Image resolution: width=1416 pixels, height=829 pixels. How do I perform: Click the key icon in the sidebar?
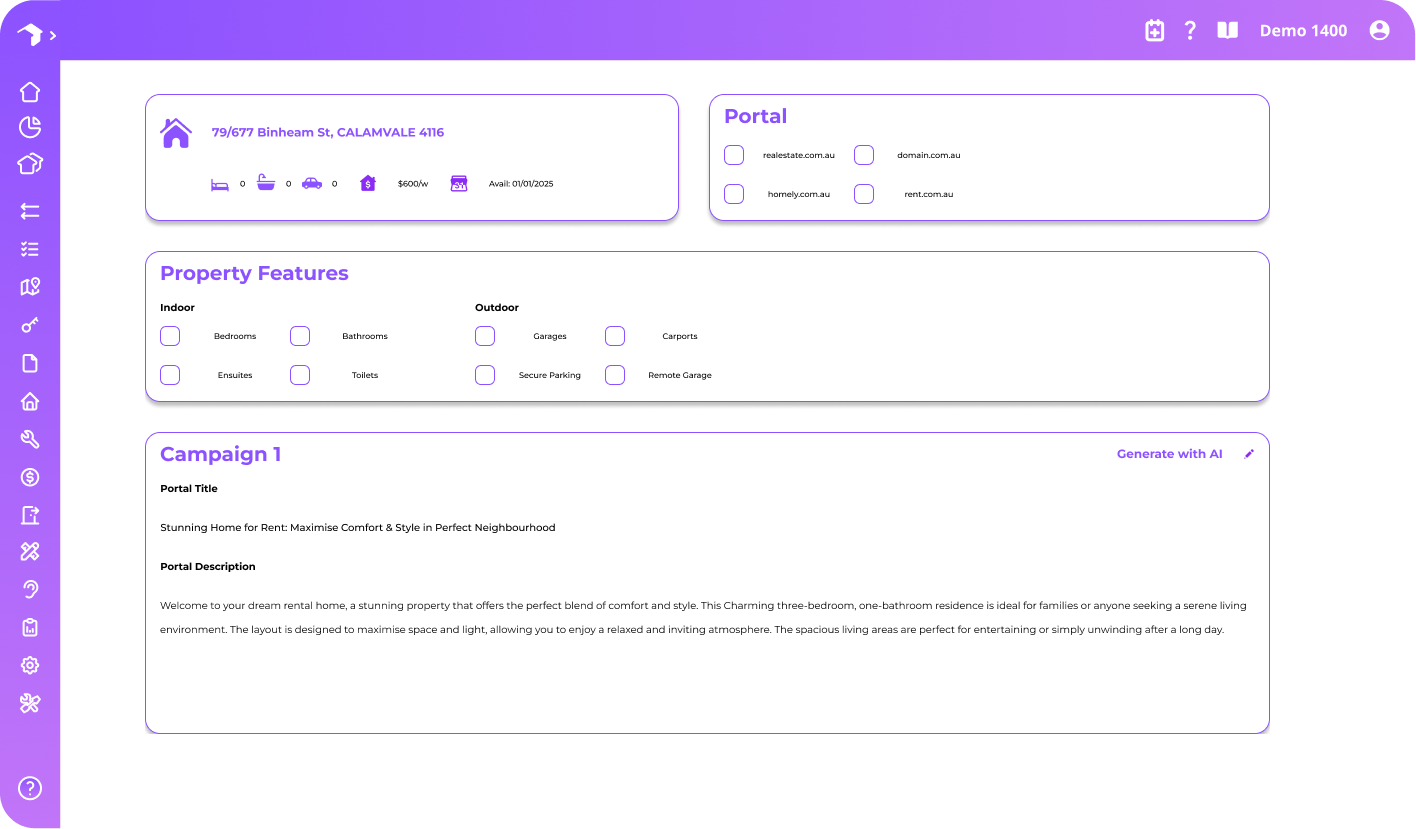[30, 325]
